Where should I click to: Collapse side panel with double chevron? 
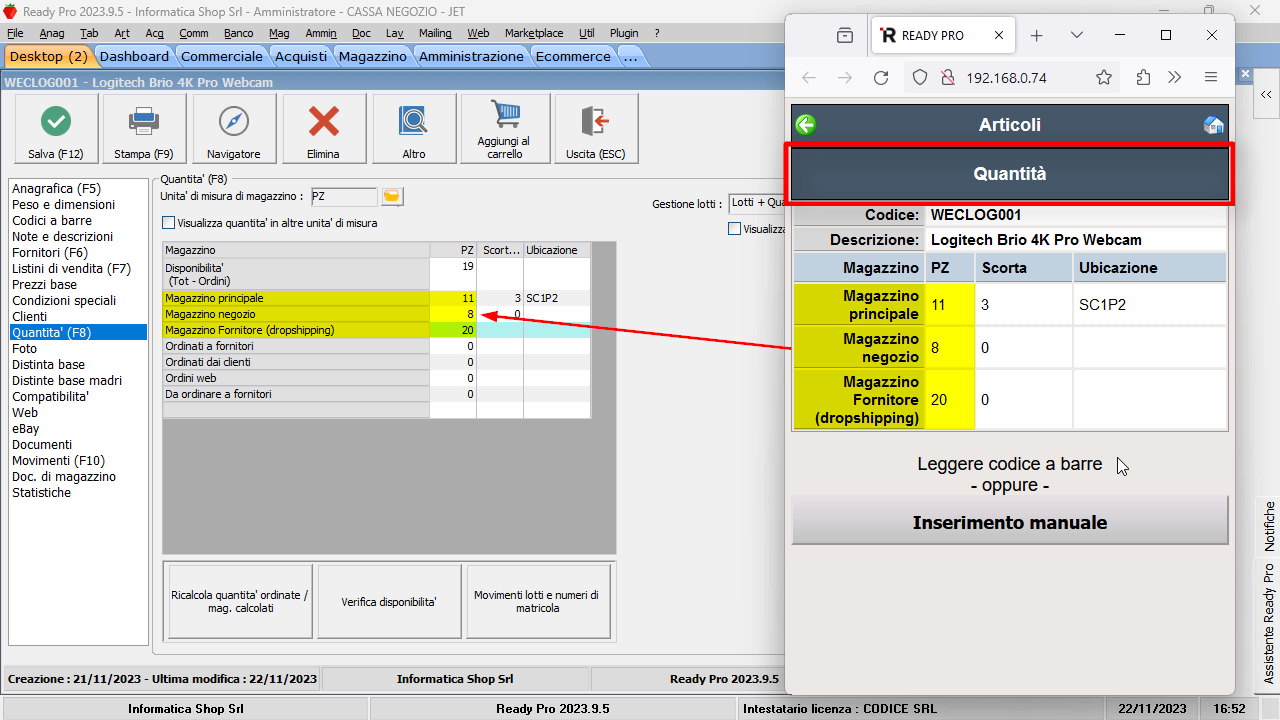[1266, 94]
